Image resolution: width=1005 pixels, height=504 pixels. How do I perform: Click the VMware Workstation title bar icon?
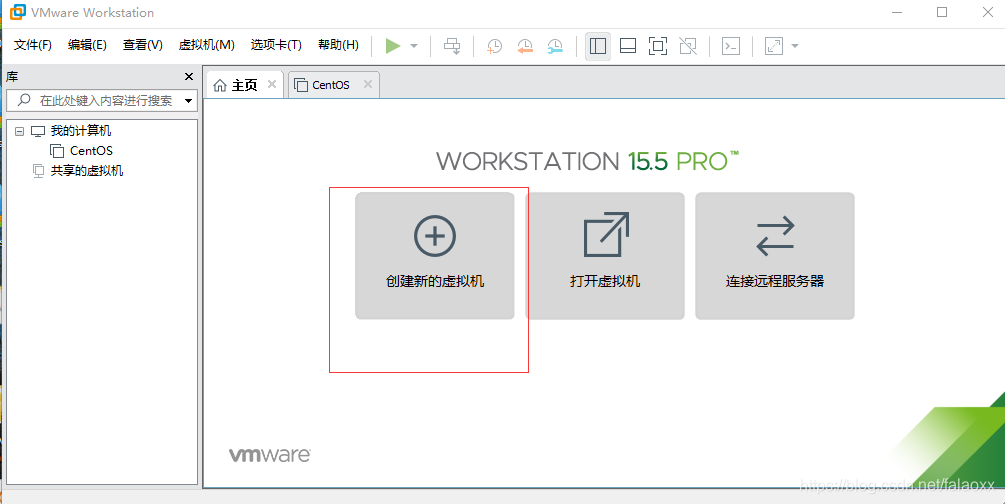pyautogui.click(x=18, y=12)
